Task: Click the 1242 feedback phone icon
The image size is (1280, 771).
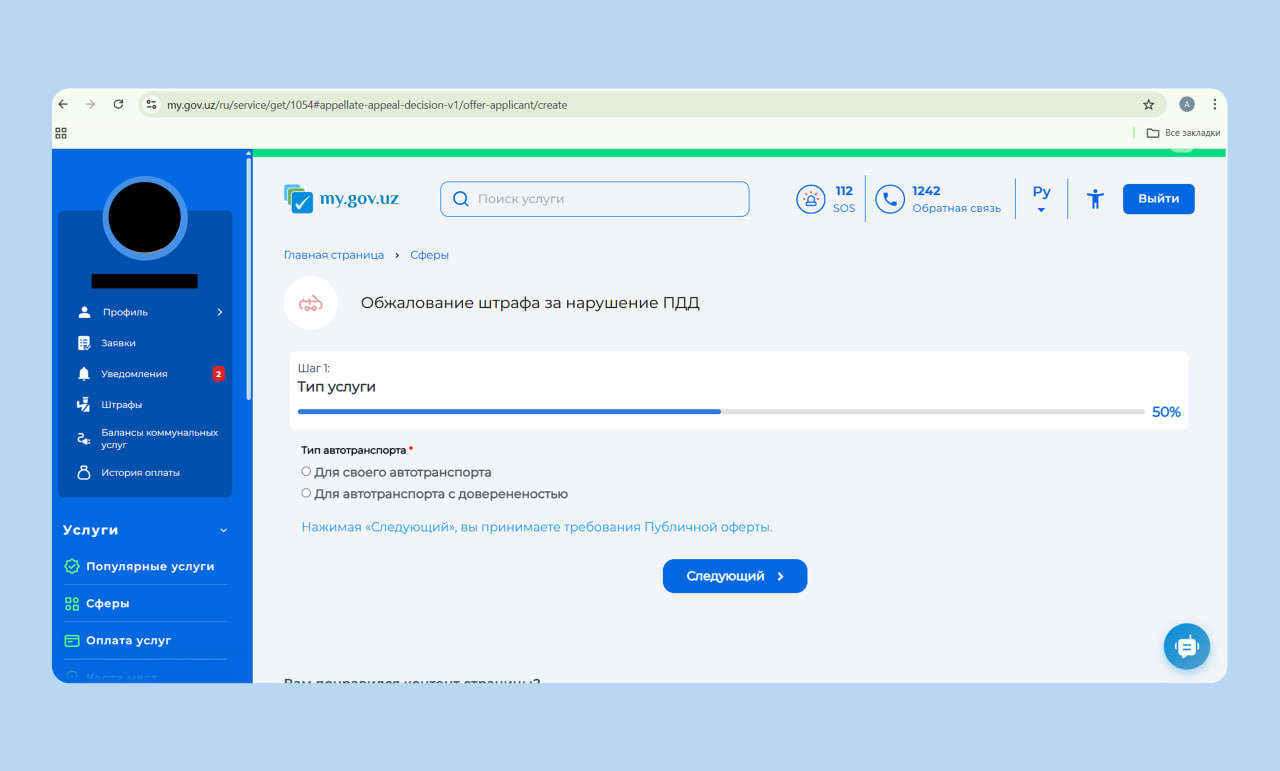Action: (x=889, y=199)
